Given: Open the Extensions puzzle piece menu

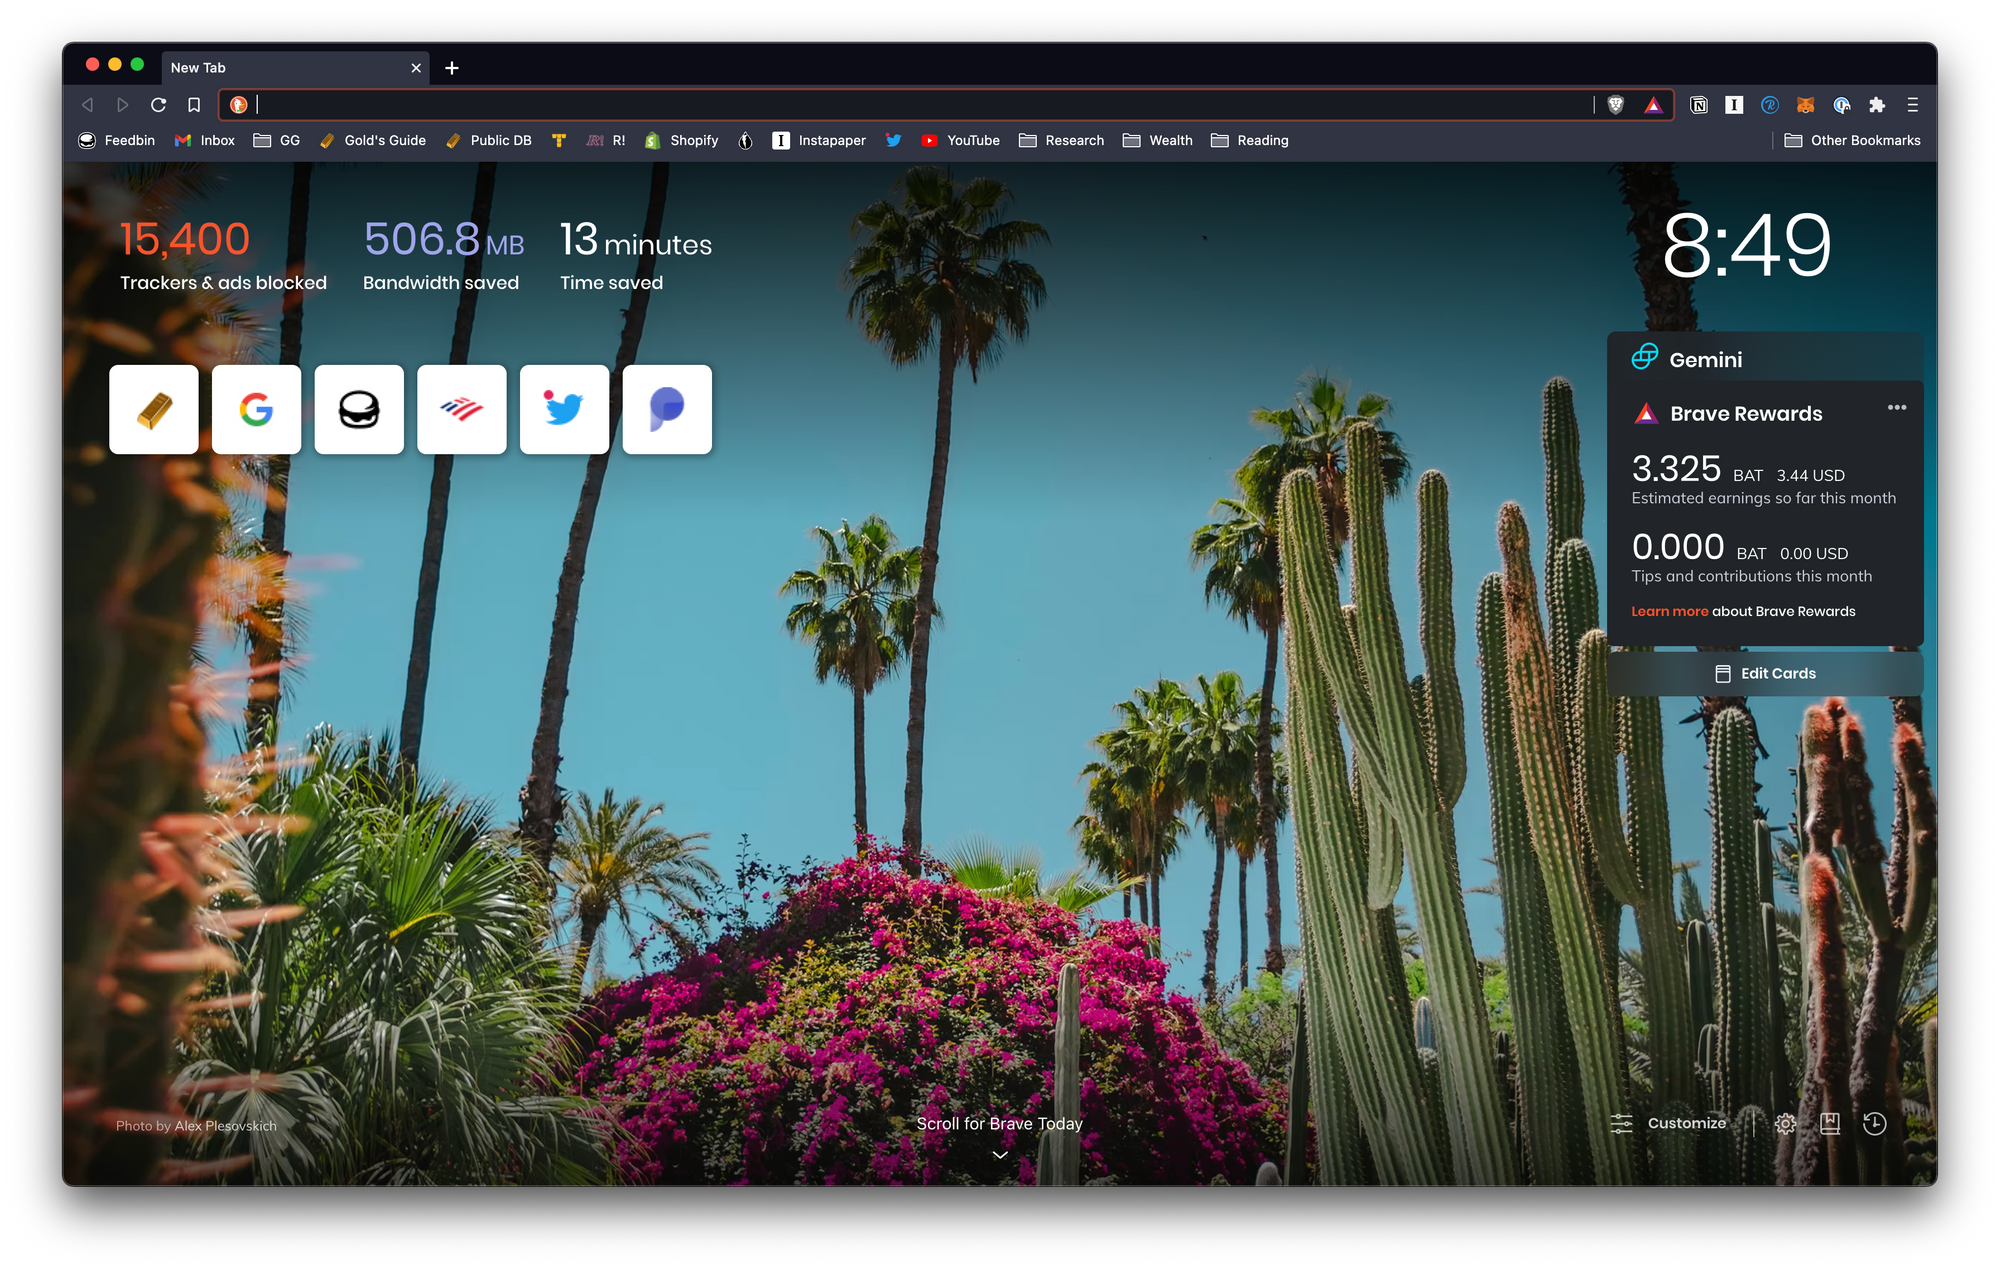Looking at the screenshot, I should [1877, 105].
